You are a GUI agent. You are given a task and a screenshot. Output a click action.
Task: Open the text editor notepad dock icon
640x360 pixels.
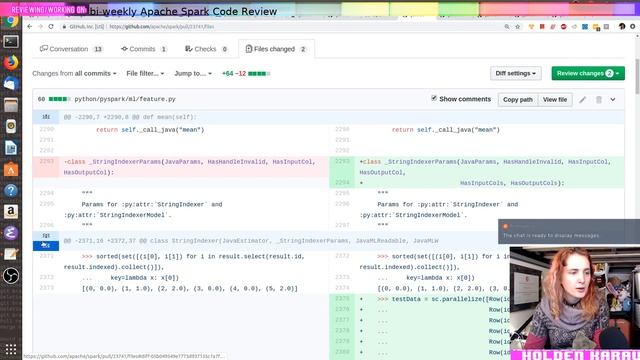pos(11,254)
